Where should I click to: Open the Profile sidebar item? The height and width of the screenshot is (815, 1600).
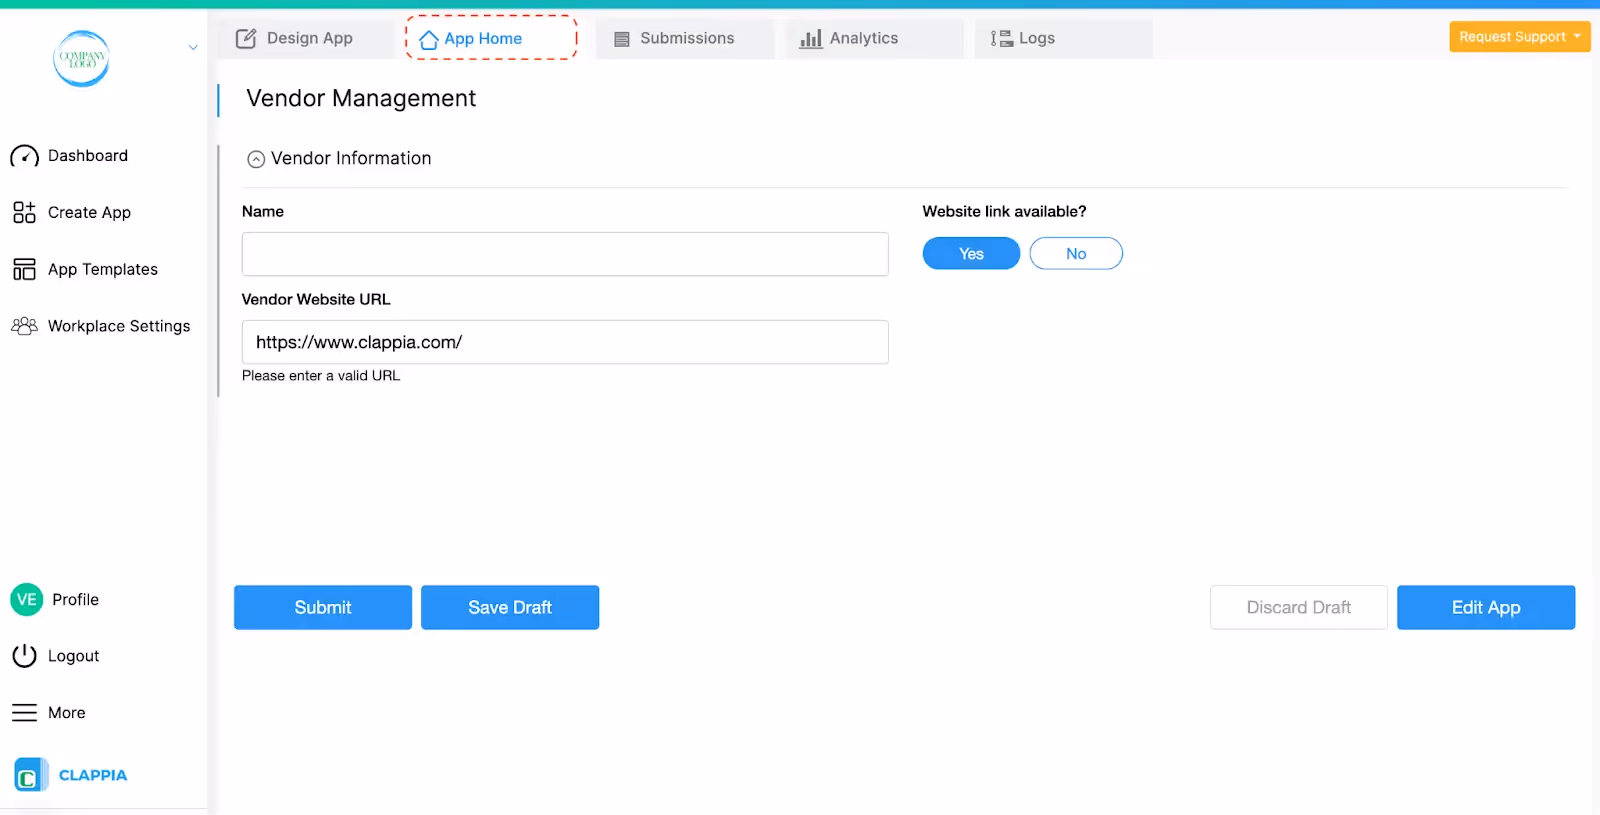(76, 599)
